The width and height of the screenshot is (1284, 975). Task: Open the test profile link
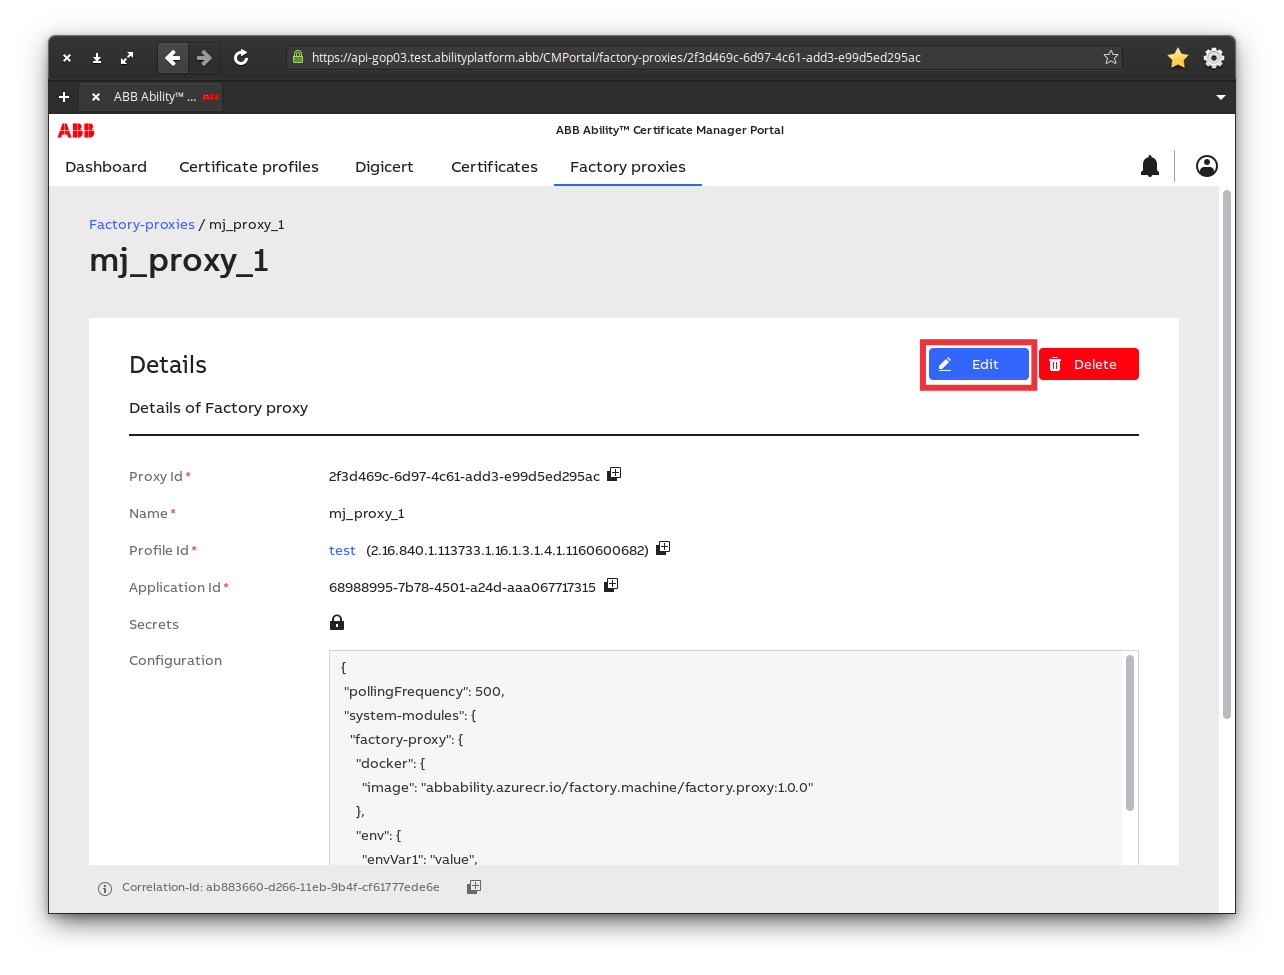pyautogui.click(x=342, y=551)
